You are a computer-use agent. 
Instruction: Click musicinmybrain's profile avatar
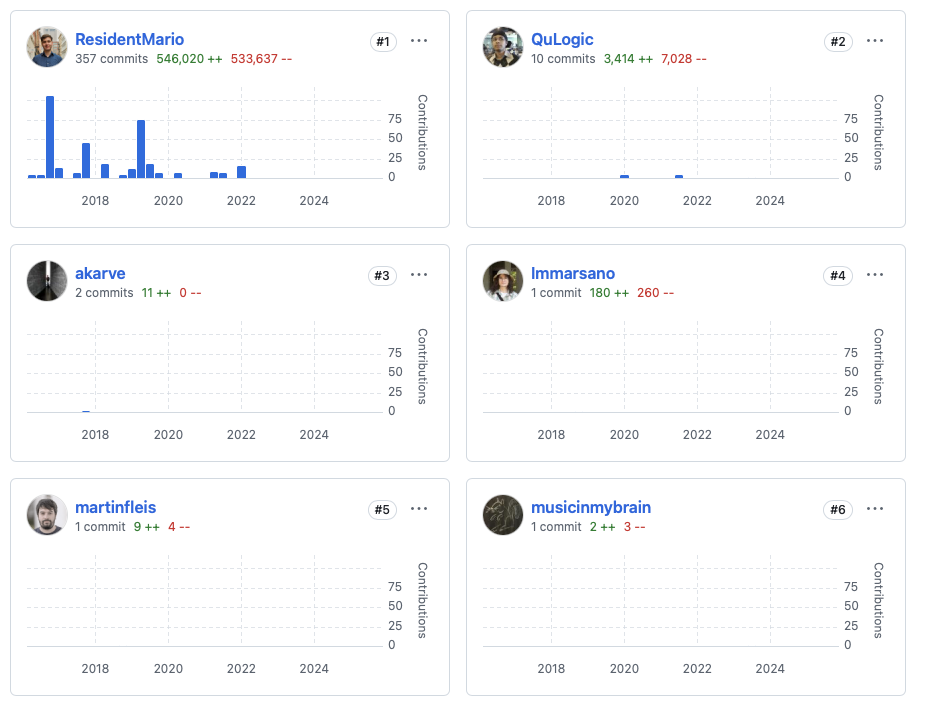click(503, 515)
